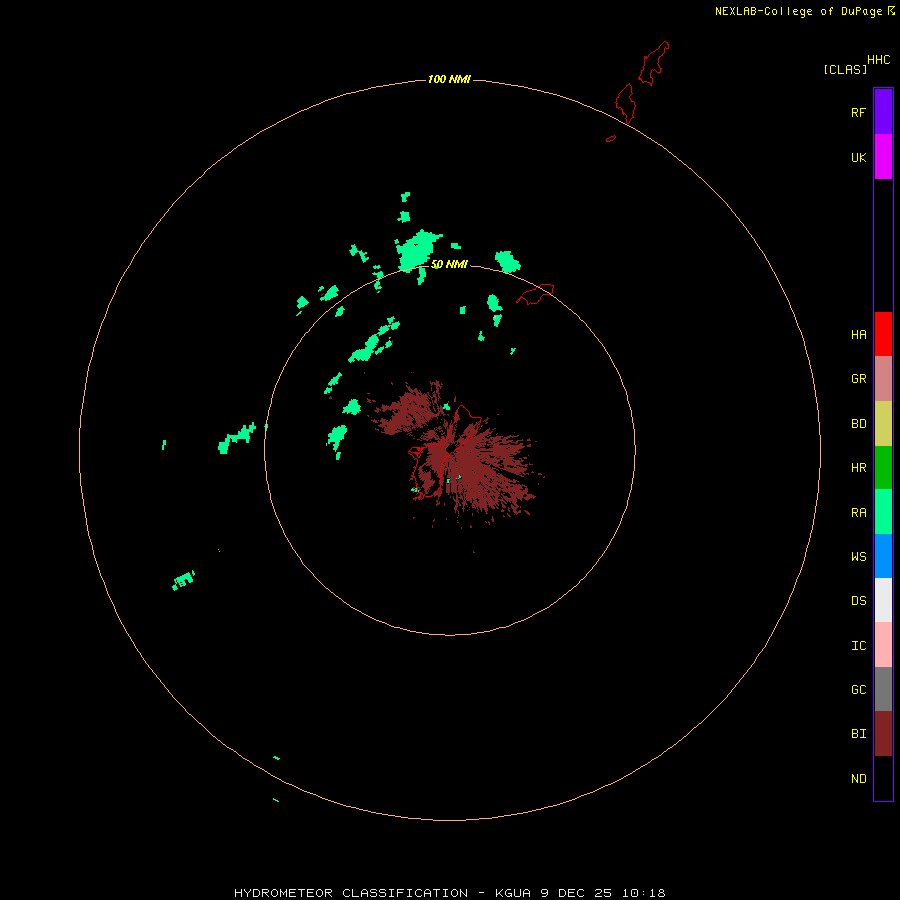This screenshot has height=900, width=900.
Task: Click the 10:18 timestamp
Action: tap(643, 893)
